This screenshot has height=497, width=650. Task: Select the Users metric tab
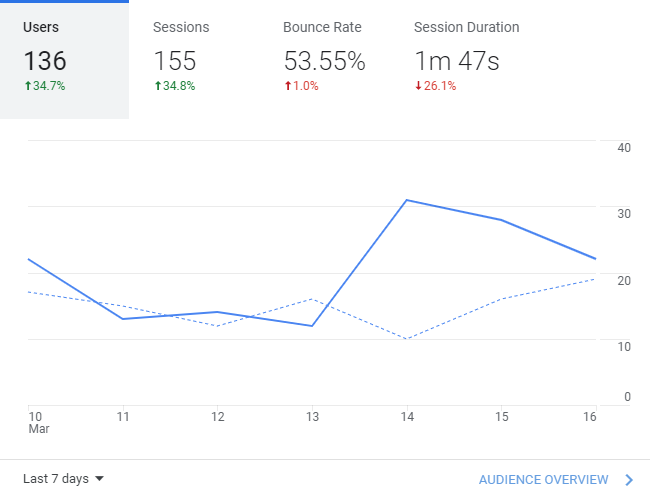coord(64,59)
